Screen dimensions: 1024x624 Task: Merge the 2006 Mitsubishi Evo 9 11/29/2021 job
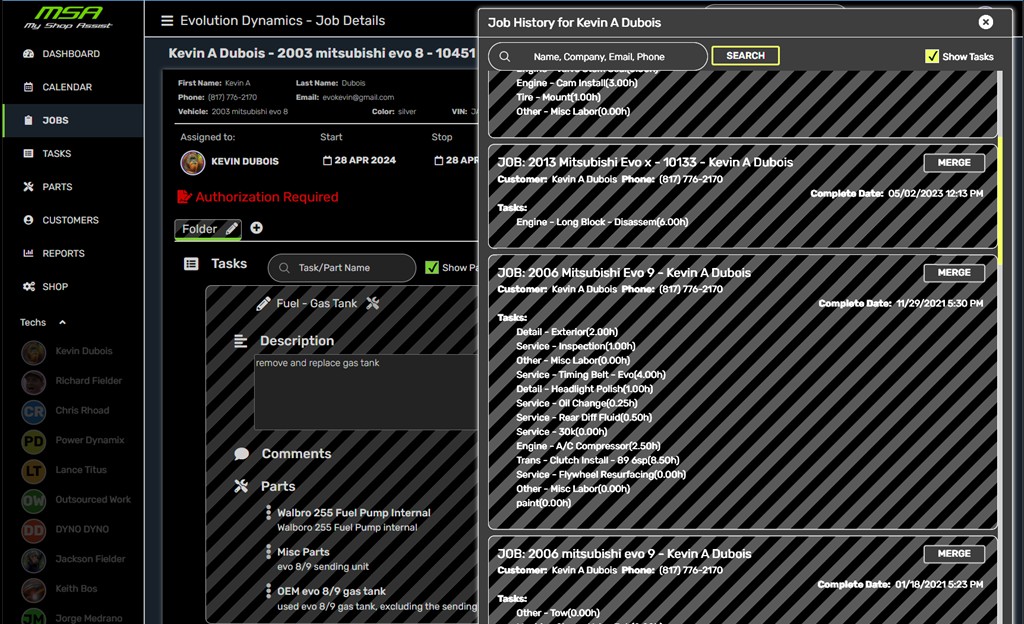pos(954,272)
